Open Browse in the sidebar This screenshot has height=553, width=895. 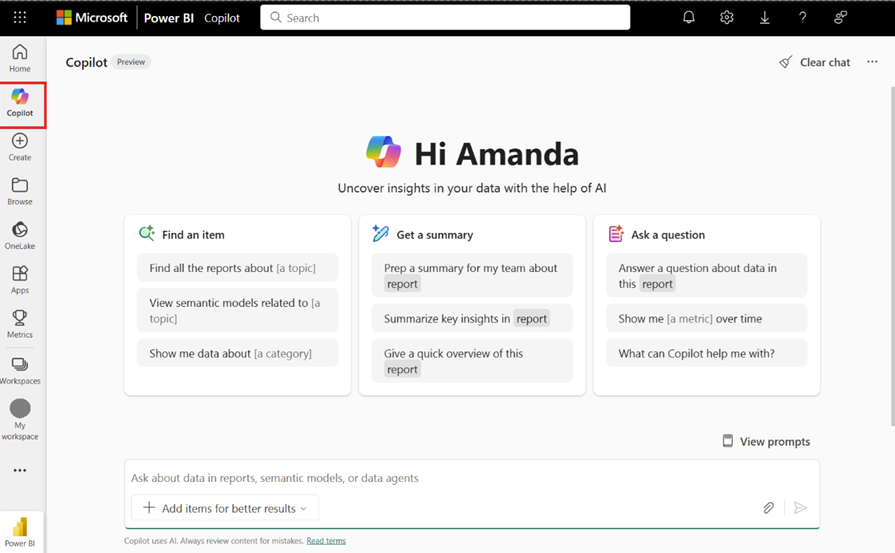[x=20, y=192]
